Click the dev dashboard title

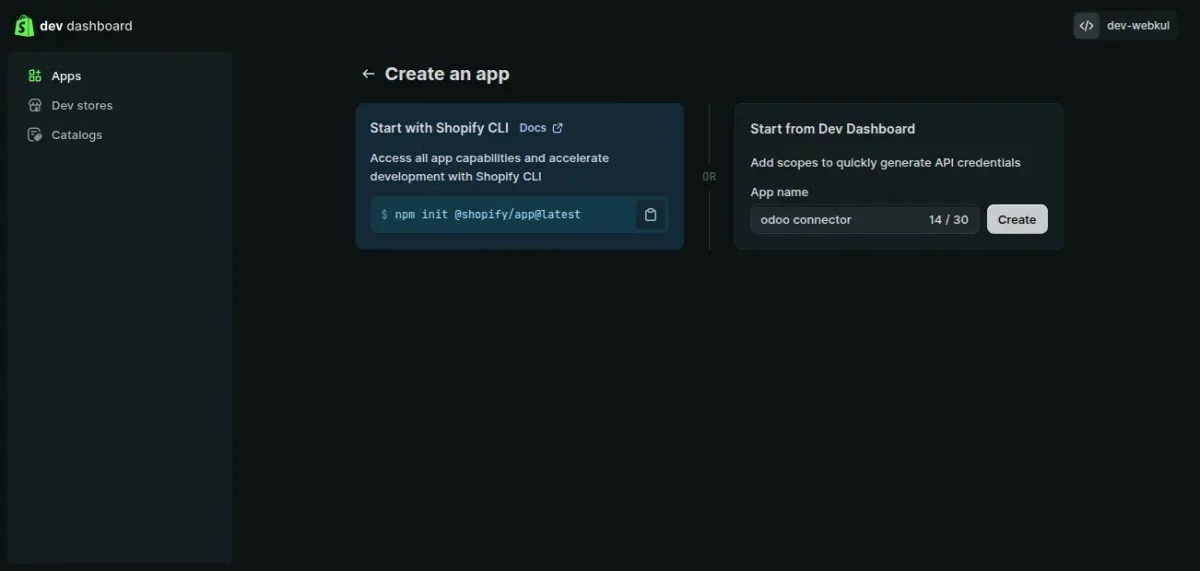click(86, 26)
